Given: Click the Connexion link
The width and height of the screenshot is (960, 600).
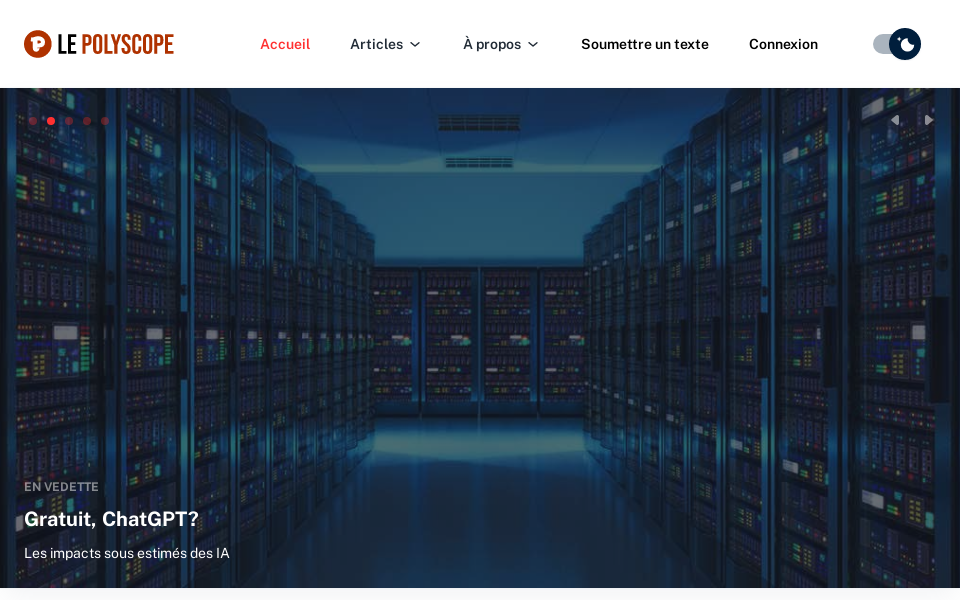Looking at the screenshot, I should coord(783,44).
